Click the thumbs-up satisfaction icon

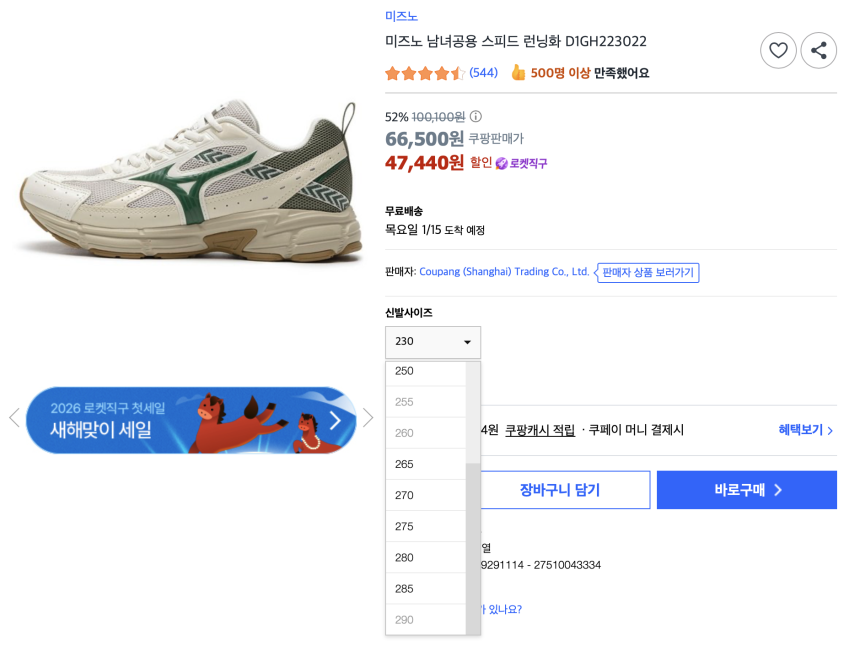(x=518, y=73)
